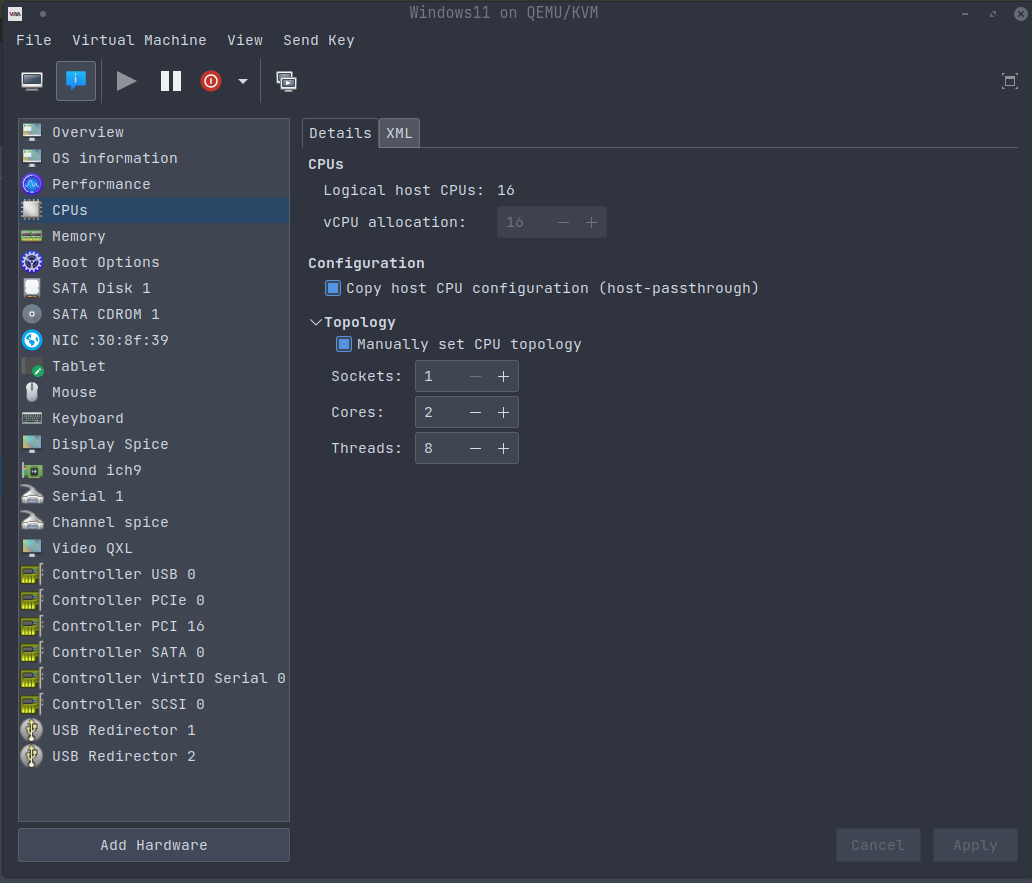This screenshot has width=1032, height=883.
Task: Select Performance in the hardware list
Action: pos(101,184)
